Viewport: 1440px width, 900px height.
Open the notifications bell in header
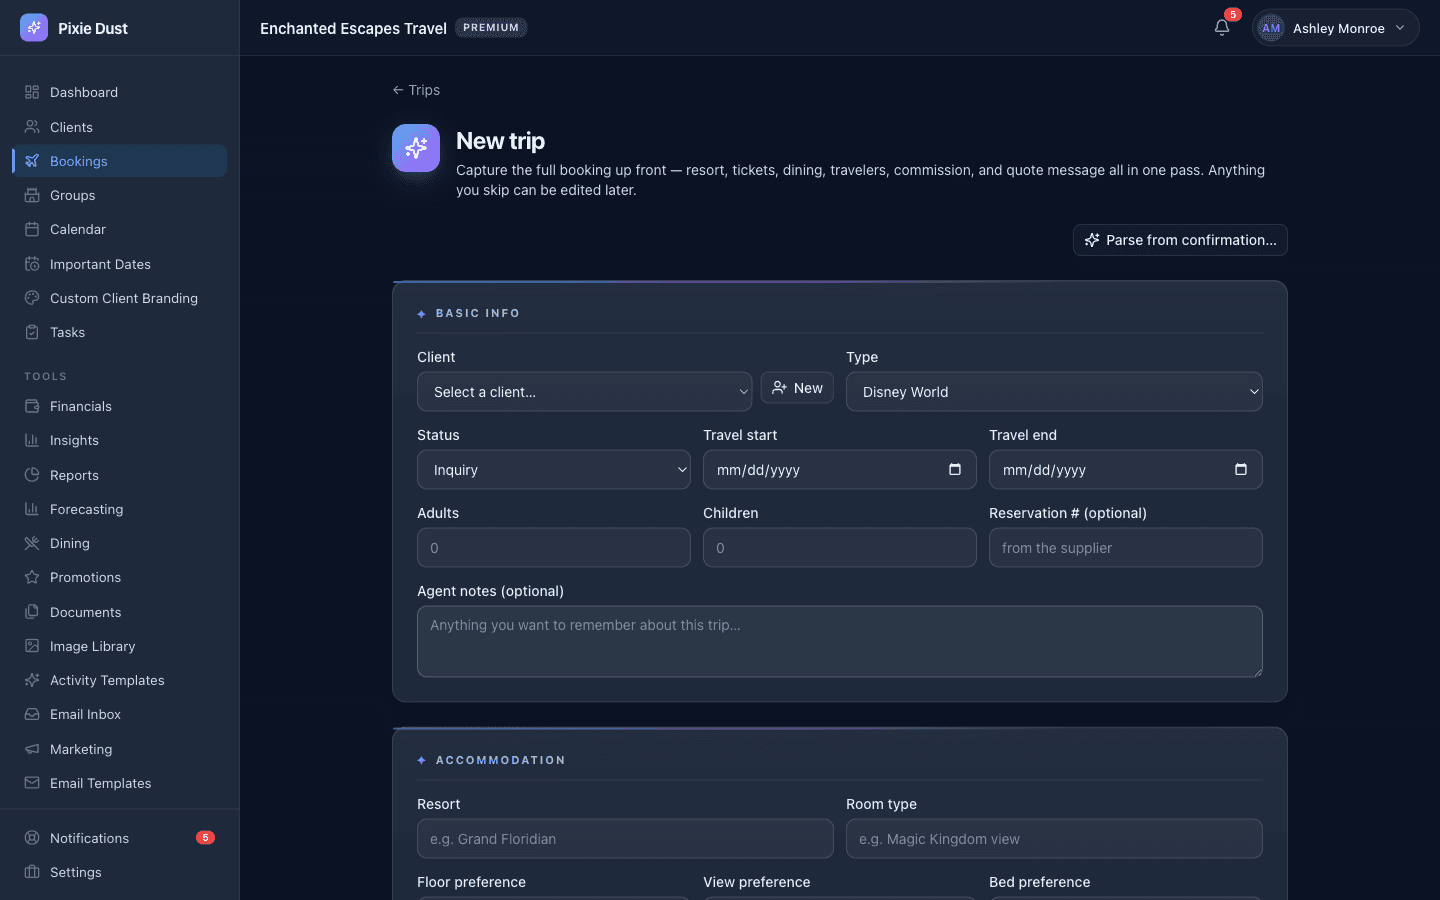(1222, 28)
